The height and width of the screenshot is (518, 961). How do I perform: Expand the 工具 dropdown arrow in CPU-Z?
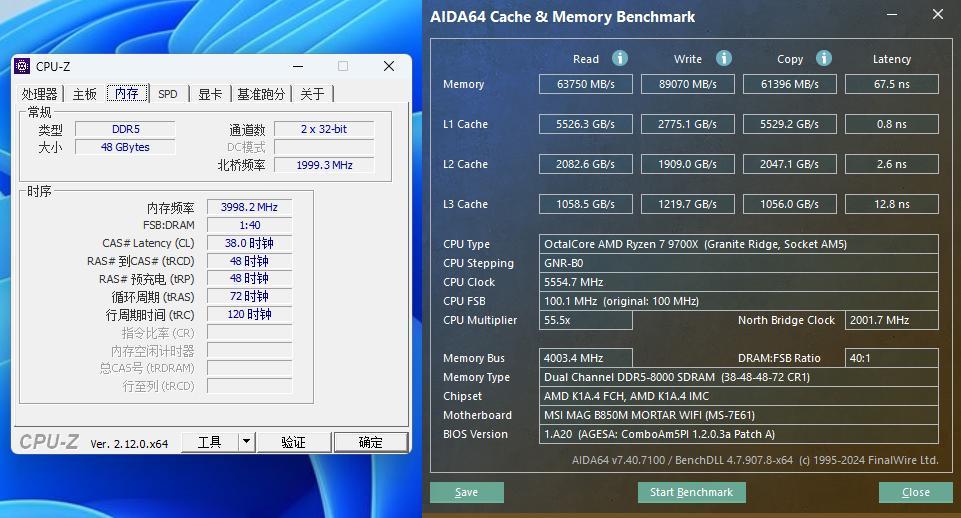pos(246,442)
